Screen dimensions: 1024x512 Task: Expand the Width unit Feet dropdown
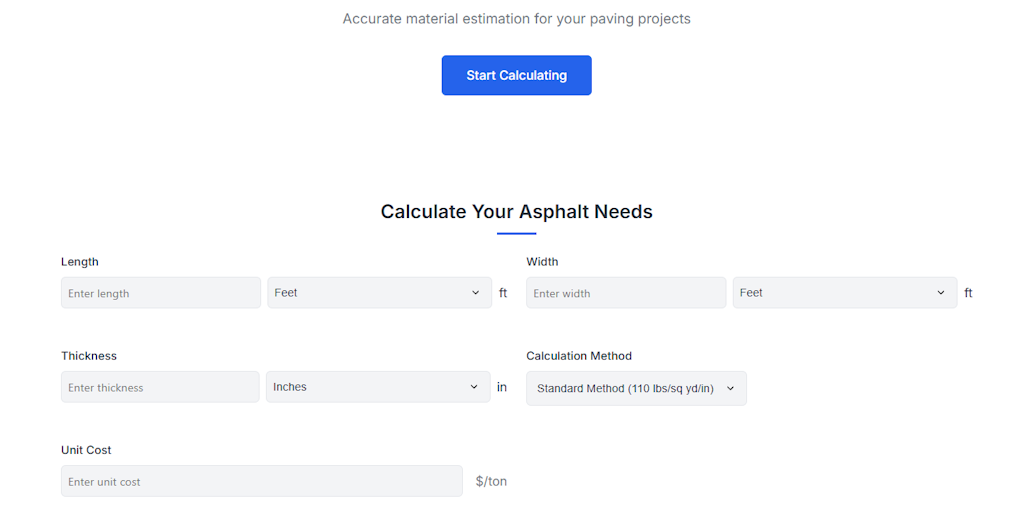click(844, 293)
